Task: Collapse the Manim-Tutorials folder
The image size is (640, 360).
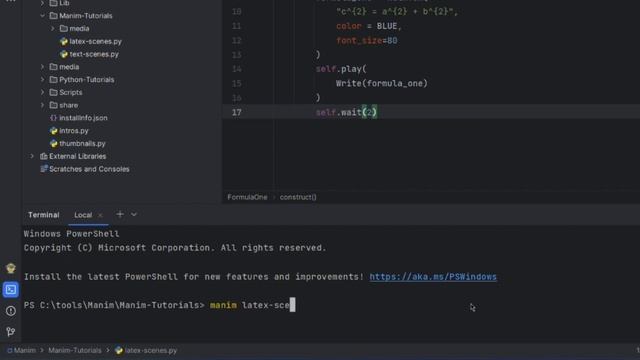Action: click(42, 16)
